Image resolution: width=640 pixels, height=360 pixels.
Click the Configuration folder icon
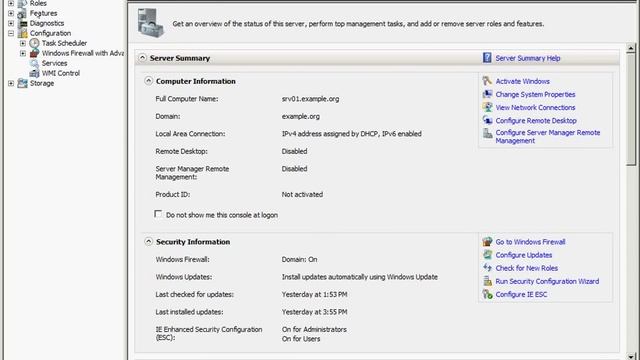click(22, 33)
